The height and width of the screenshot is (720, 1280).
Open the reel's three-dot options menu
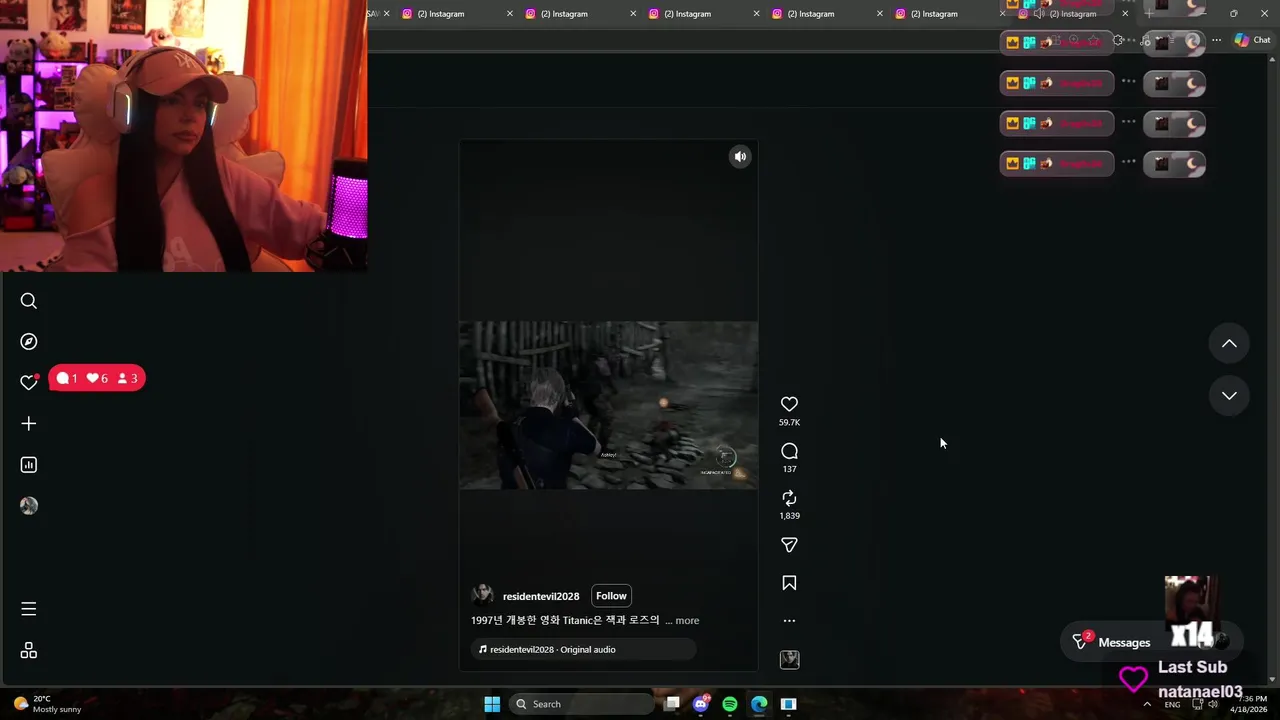point(789,621)
